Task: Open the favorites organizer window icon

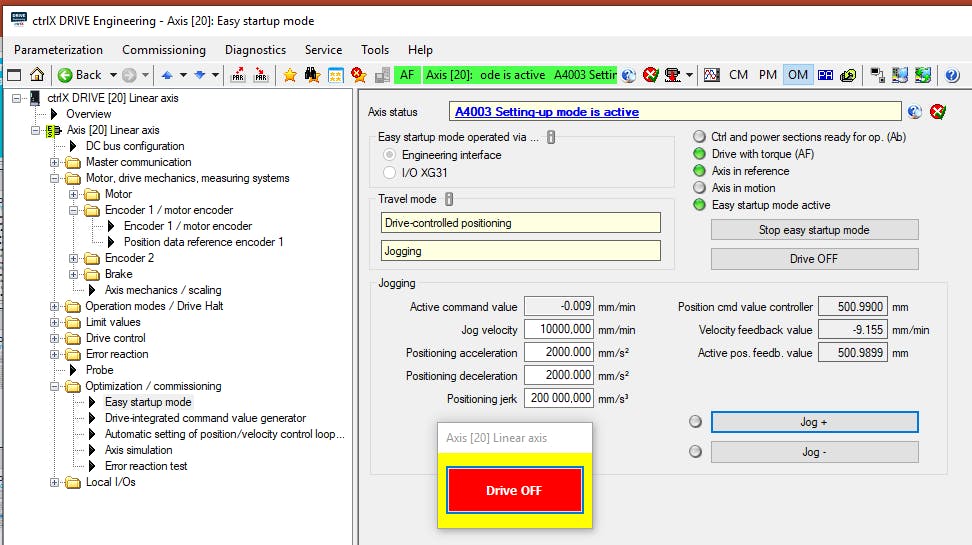Action: (x=335, y=75)
